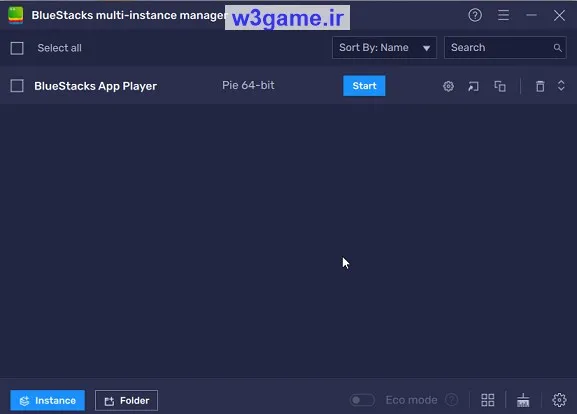Open the Sort By: Name dropdown
Screen dimensions: 577x414
(x=384, y=47)
